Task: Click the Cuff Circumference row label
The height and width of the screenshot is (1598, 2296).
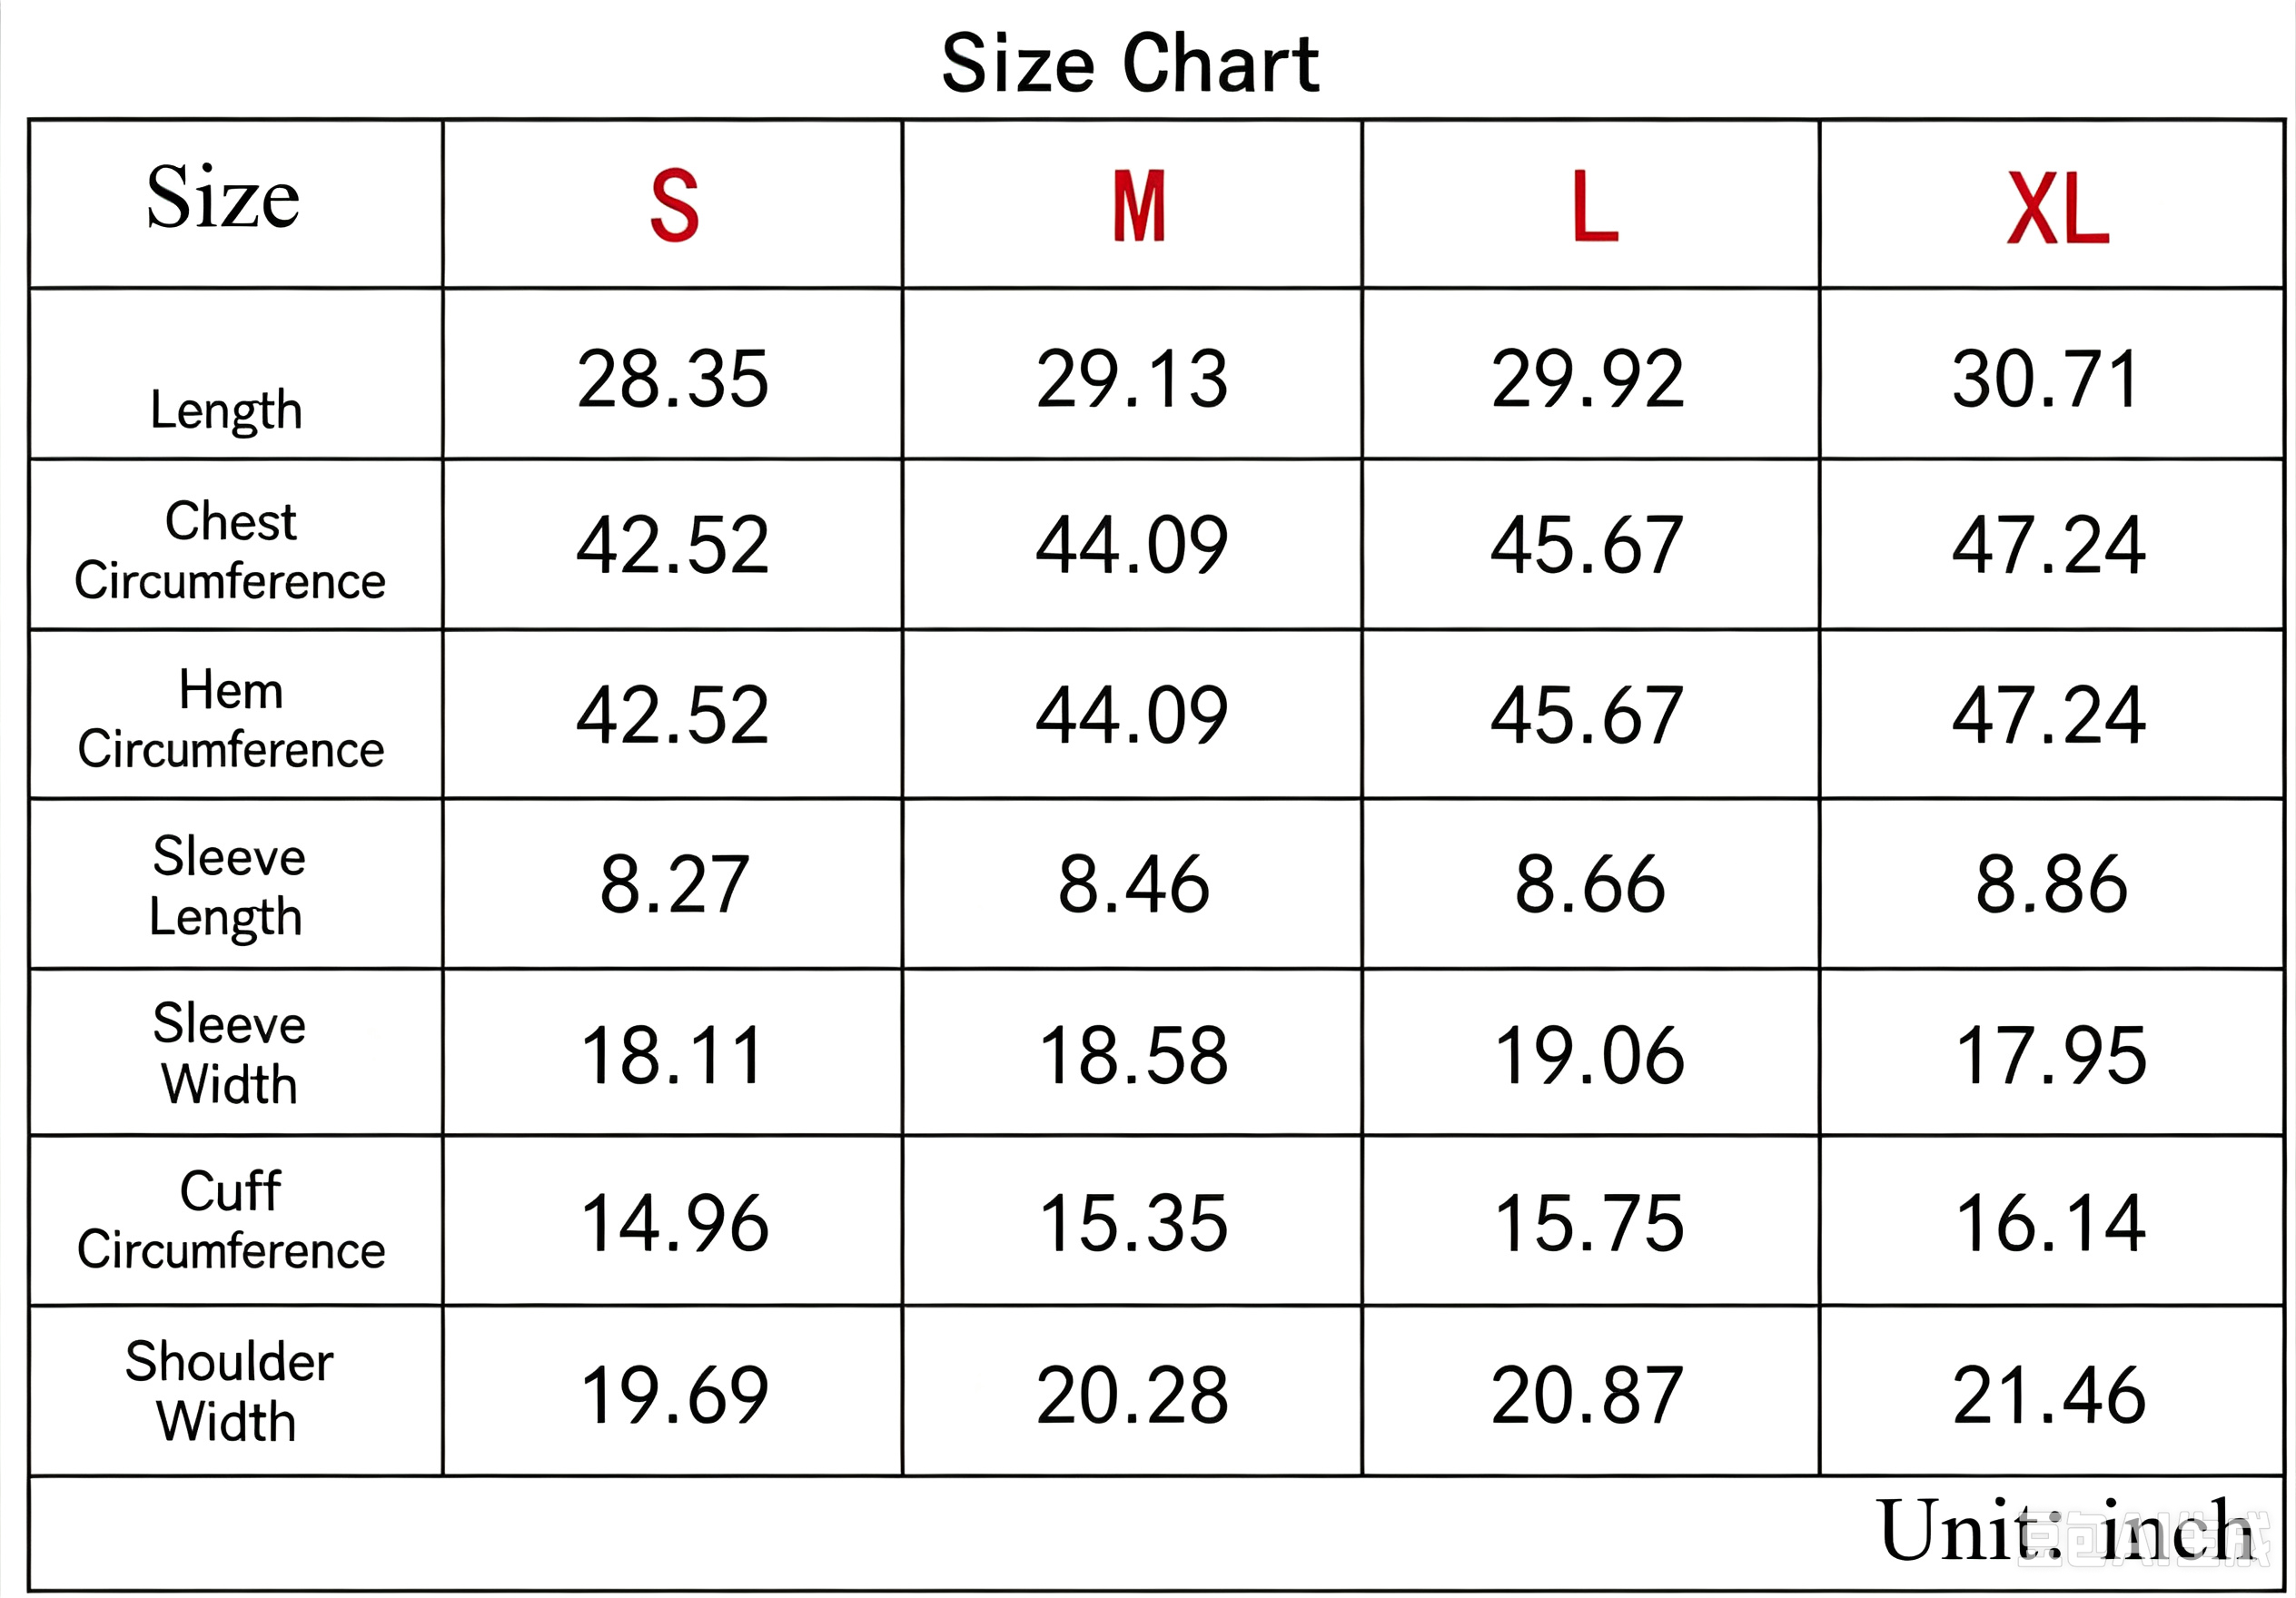Action: pos(231,1221)
